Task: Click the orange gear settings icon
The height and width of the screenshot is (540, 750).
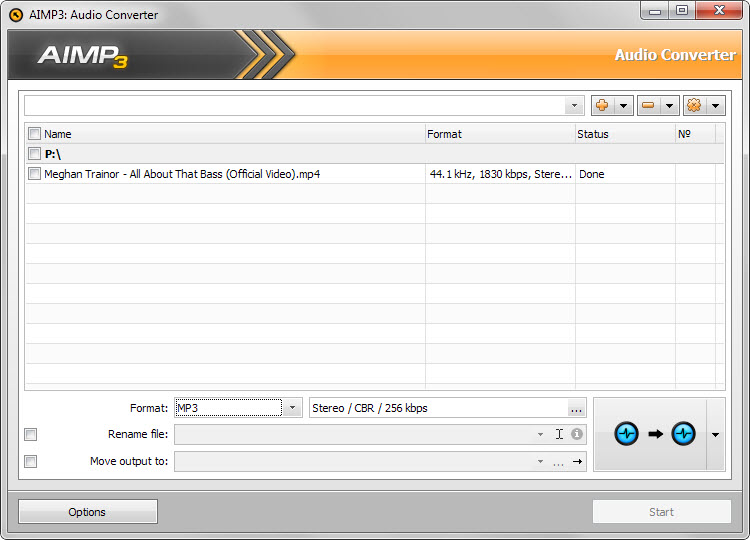Action: (x=694, y=105)
